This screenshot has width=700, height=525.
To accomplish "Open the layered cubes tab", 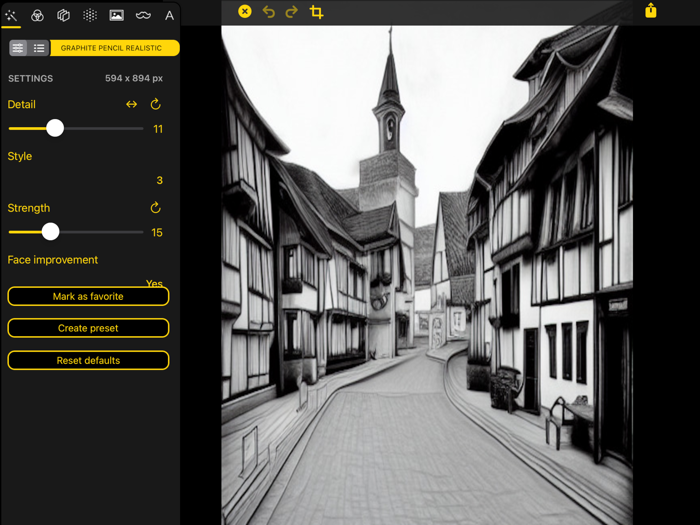I will tap(63, 16).
